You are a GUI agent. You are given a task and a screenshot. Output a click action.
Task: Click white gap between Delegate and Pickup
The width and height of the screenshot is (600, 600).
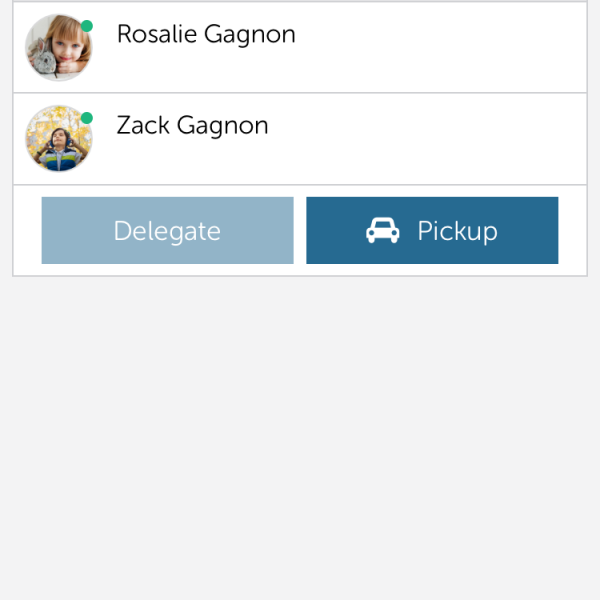pyautogui.click(x=300, y=230)
